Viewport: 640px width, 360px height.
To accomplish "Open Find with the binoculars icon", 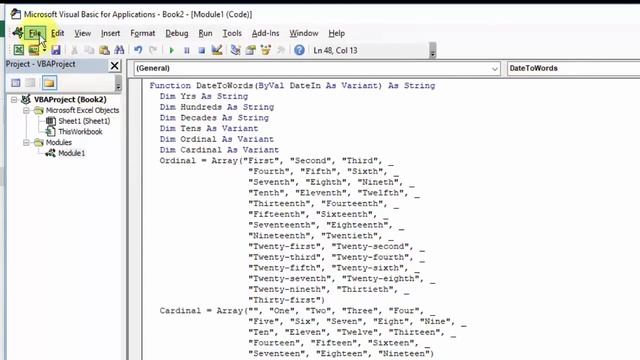I will pyautogui.click(x=119, y=50).
